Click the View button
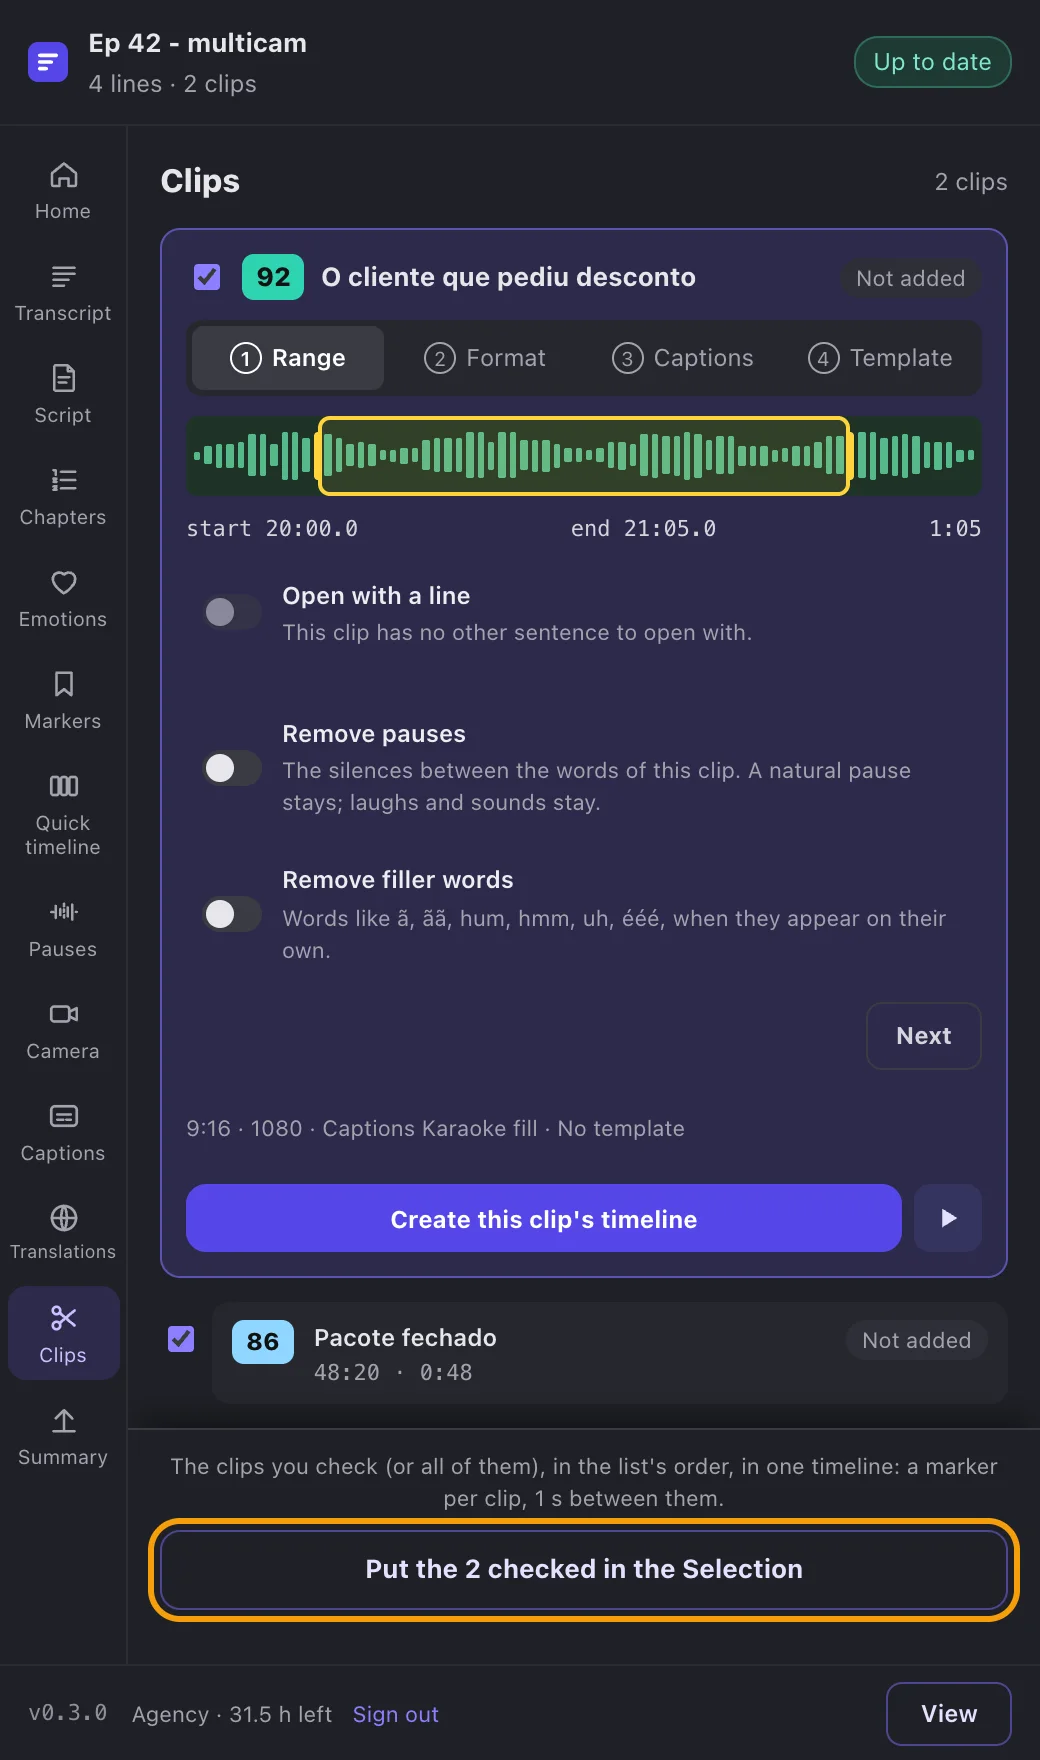This screenshot has height=1760, width=1040. (948, 1714)
